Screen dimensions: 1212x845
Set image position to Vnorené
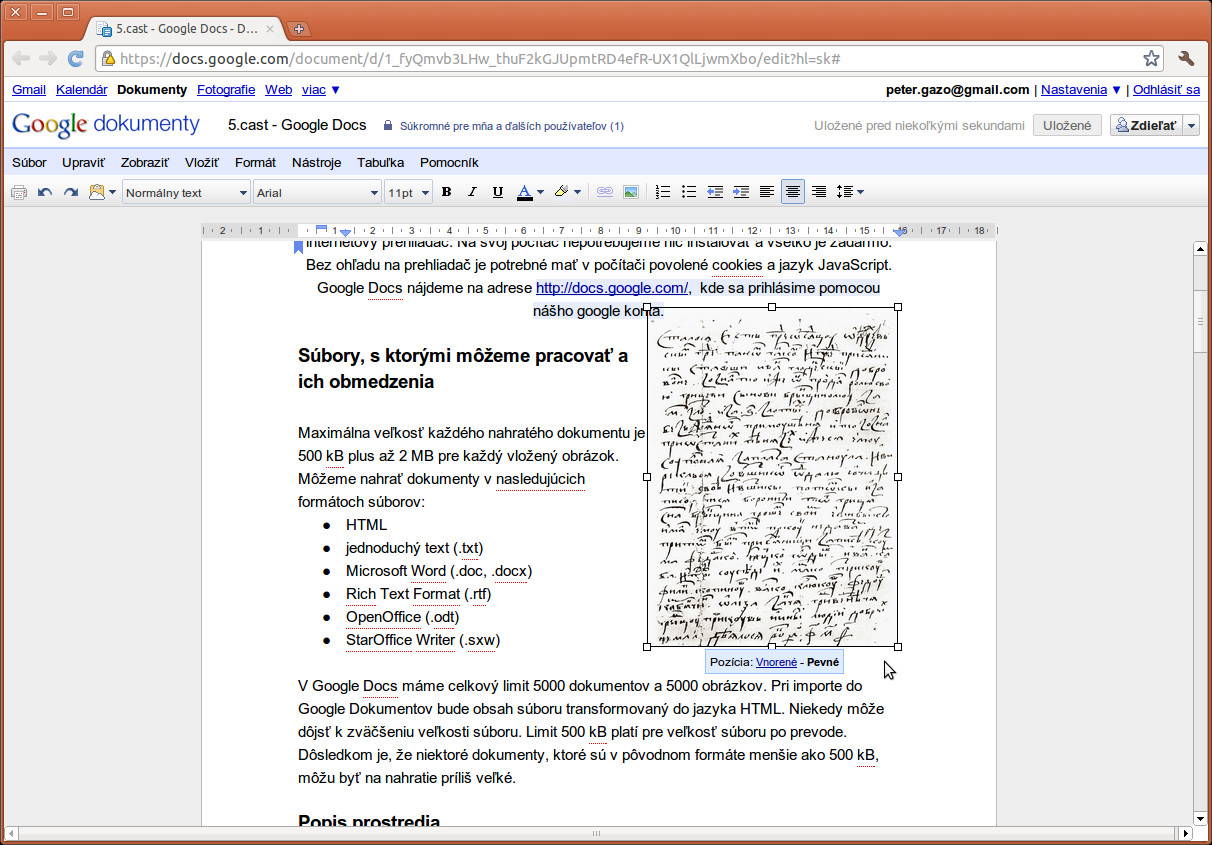[777, 662]
